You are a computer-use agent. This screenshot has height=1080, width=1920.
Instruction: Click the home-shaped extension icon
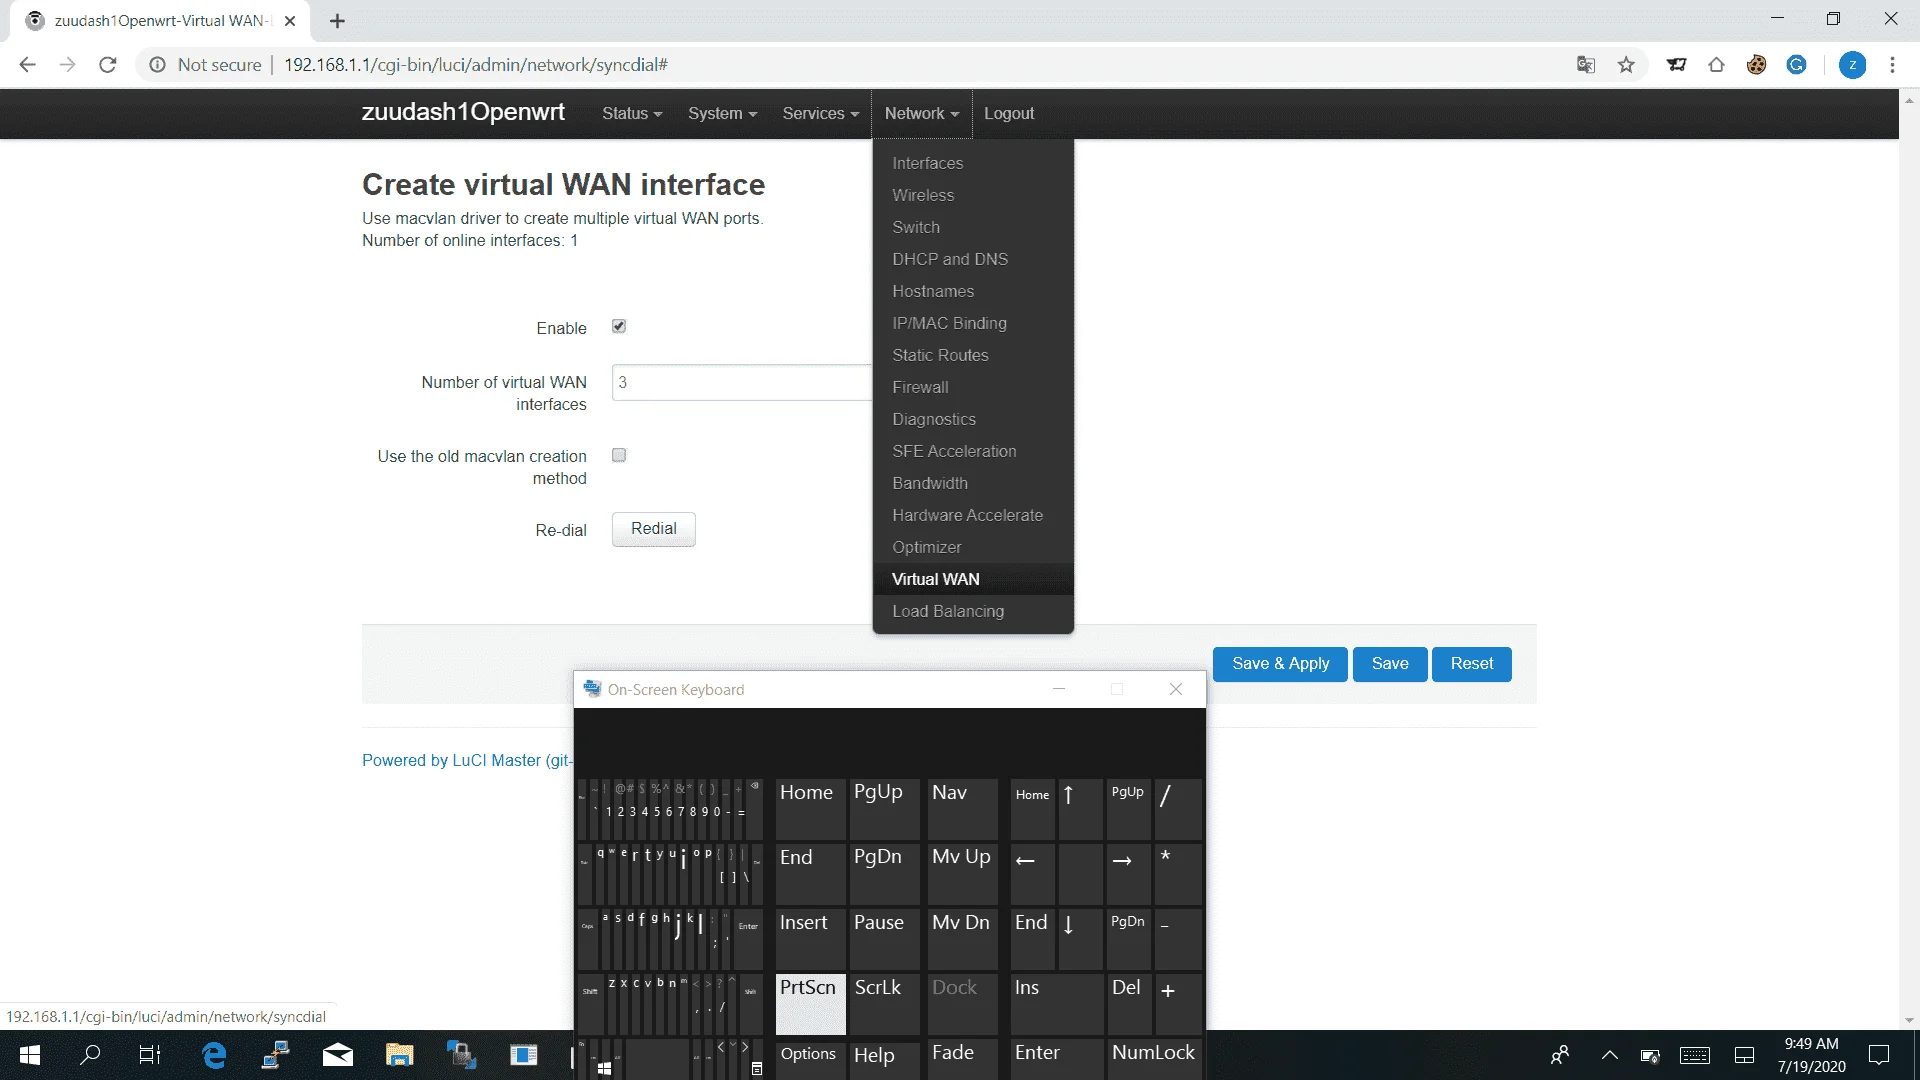pyautogui.click(x=1716, y=65)
